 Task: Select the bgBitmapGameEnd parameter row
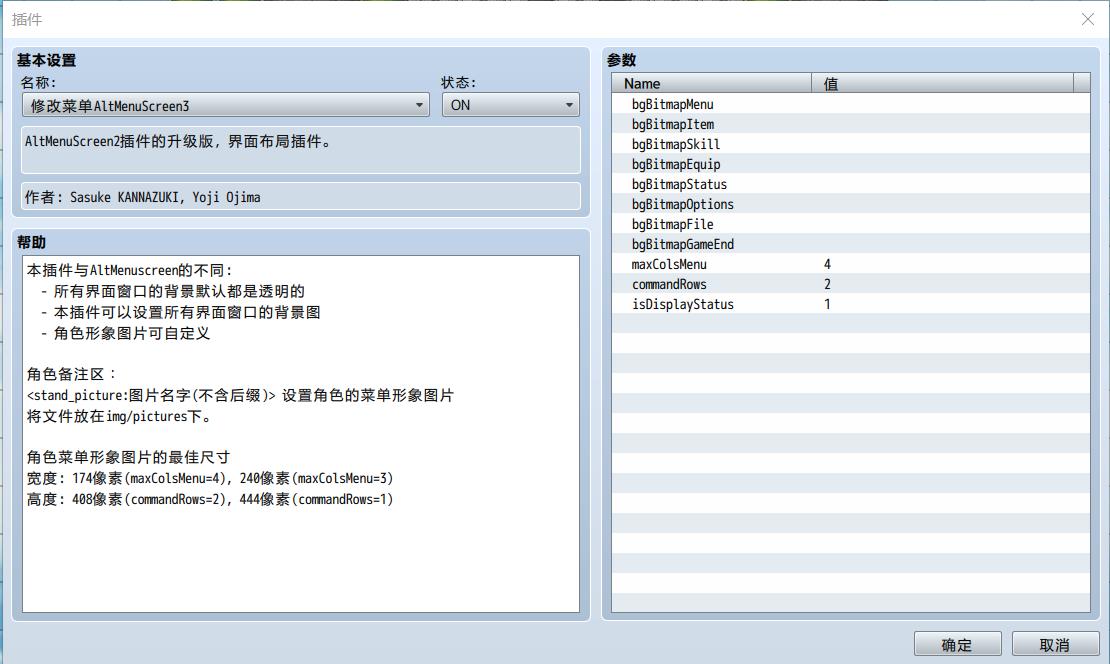[x=850, y=244]
